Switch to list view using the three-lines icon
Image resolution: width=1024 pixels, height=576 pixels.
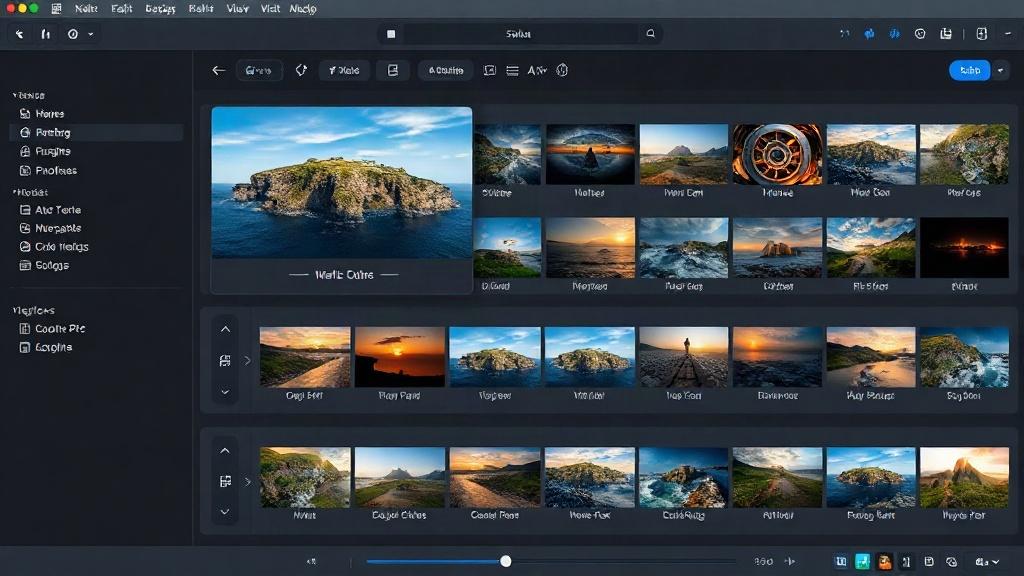(x=513, y=71)
